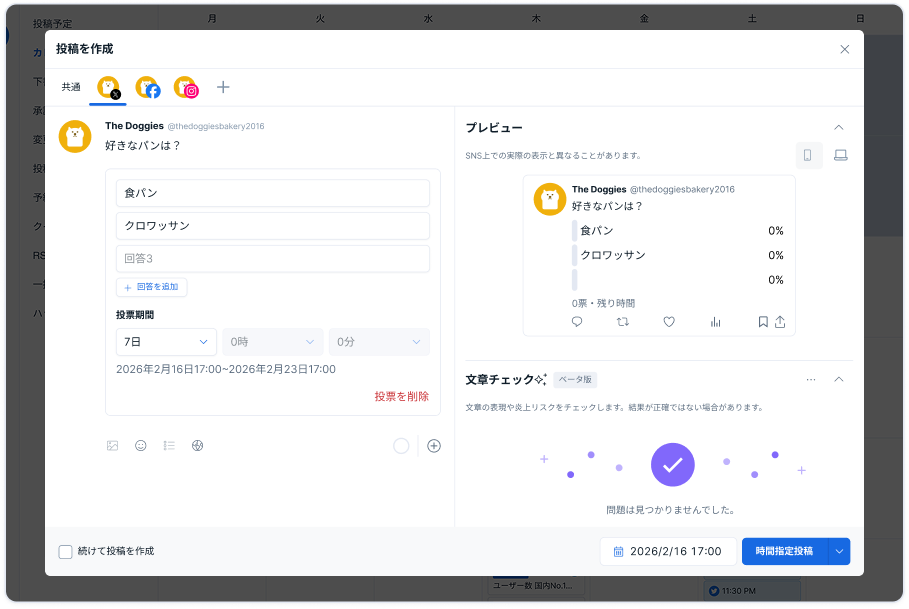Click the 時間指定投稿 button
Screen dimensions: 909x609
click(785, 551)
